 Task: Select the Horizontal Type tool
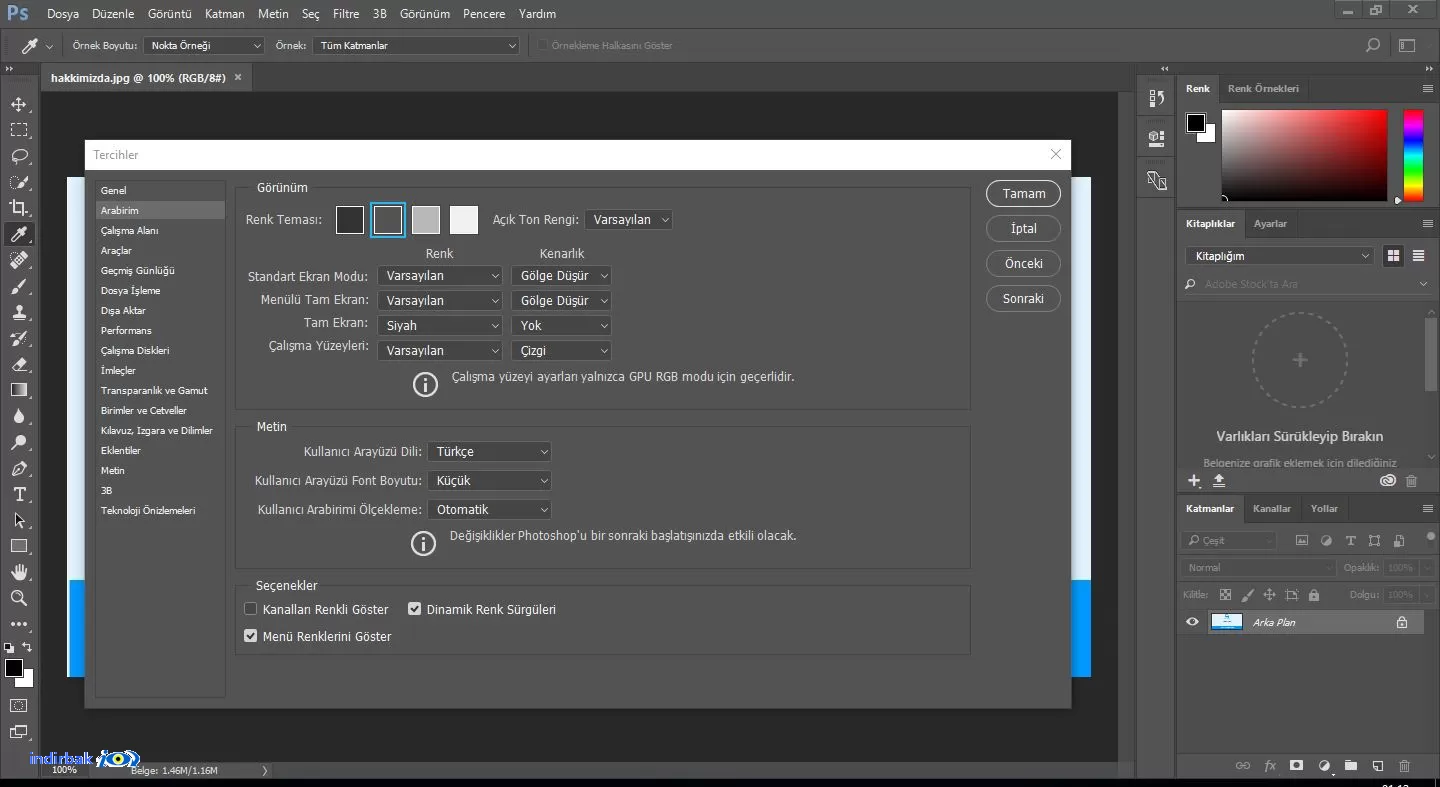(x=19, y=494)
